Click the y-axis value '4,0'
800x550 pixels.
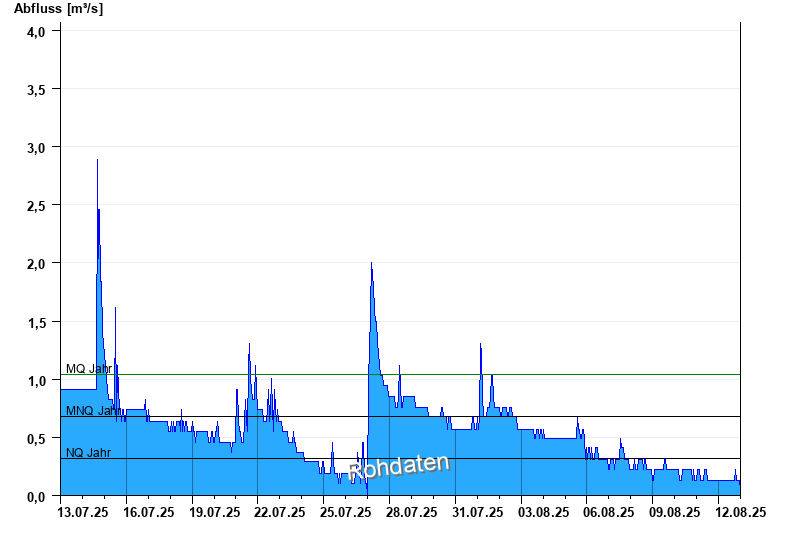36,32
